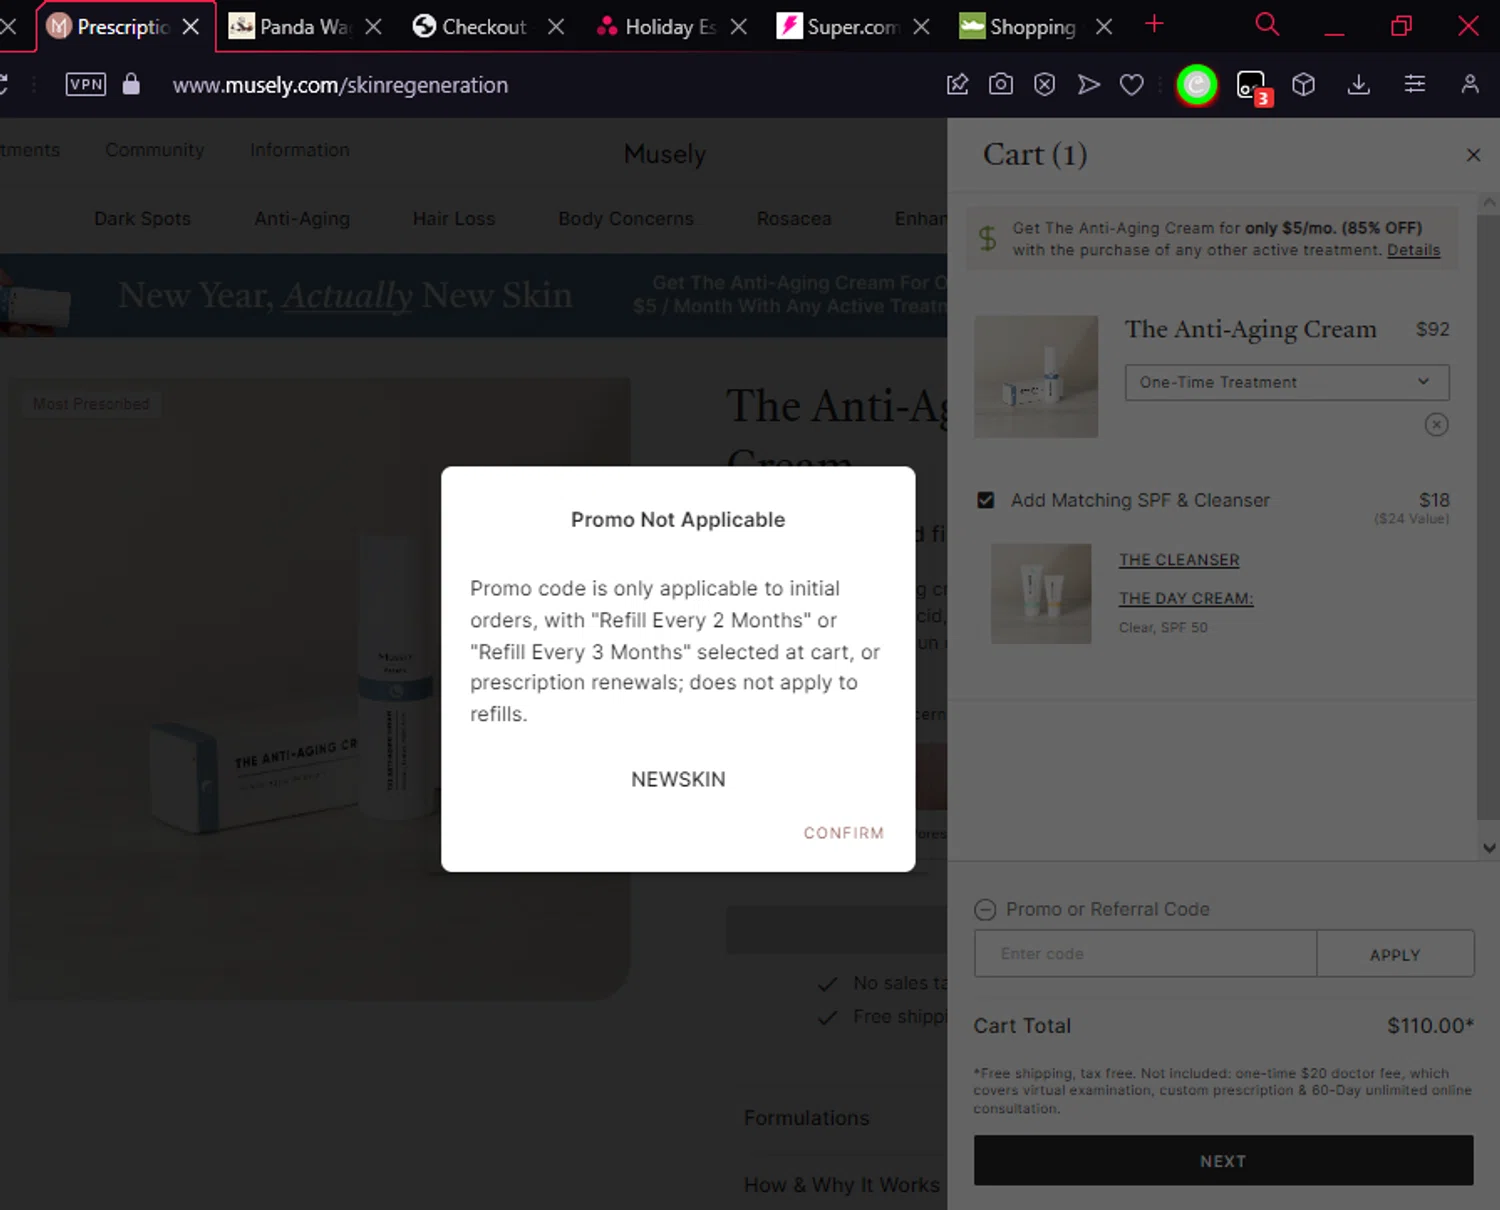Click the downloads icon
This screenshot has height=1210, width=1500.
(1358, 85)
